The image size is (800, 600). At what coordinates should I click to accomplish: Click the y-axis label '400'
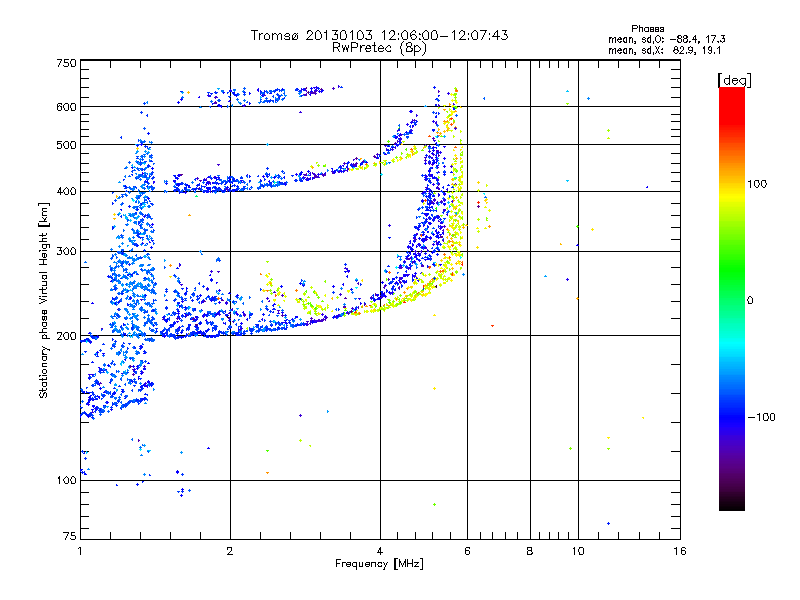(66, 192)
